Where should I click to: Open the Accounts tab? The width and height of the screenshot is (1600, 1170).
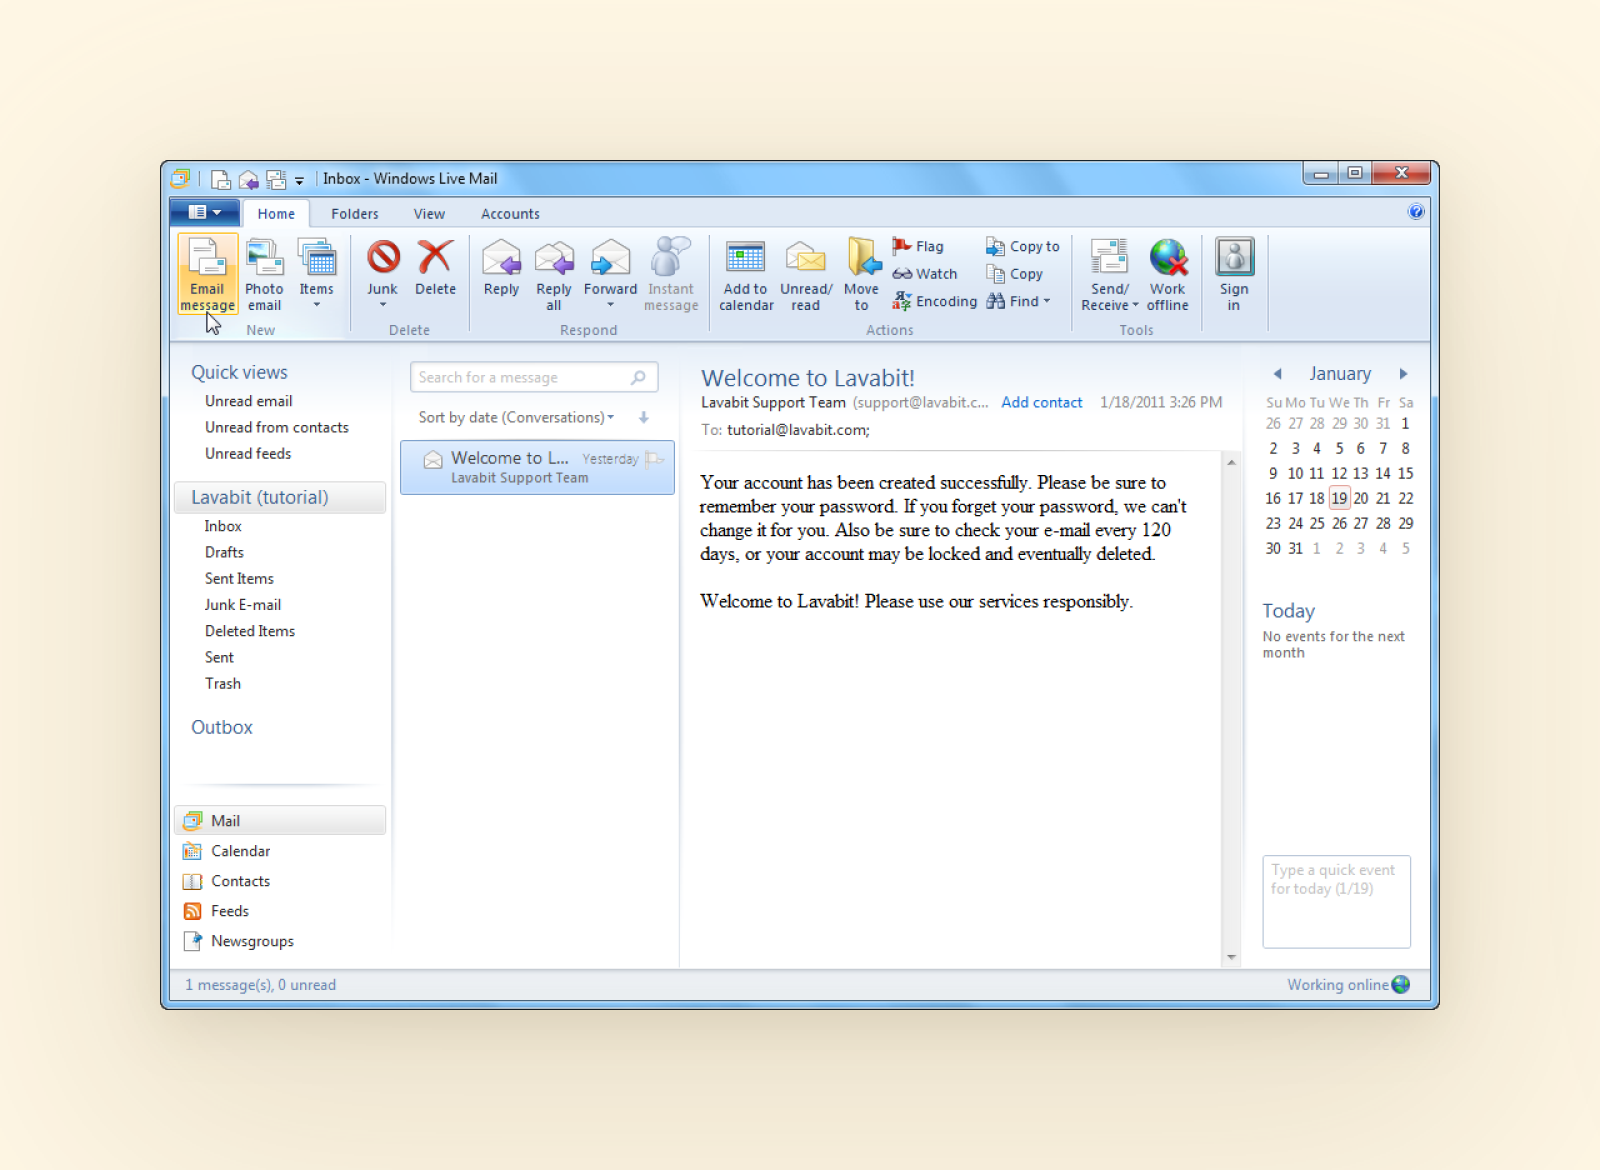tap(510, 213)
